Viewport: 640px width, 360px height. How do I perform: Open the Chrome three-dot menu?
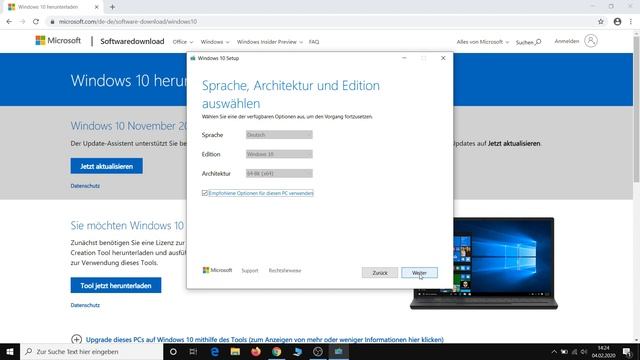631,22
